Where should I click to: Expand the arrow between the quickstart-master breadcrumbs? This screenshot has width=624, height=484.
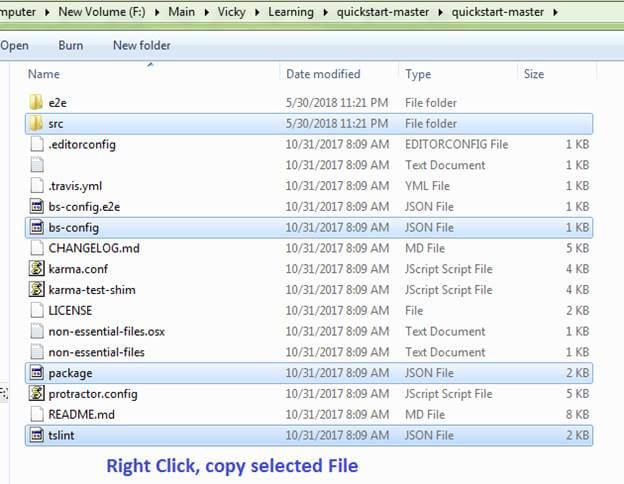[441, 12]
